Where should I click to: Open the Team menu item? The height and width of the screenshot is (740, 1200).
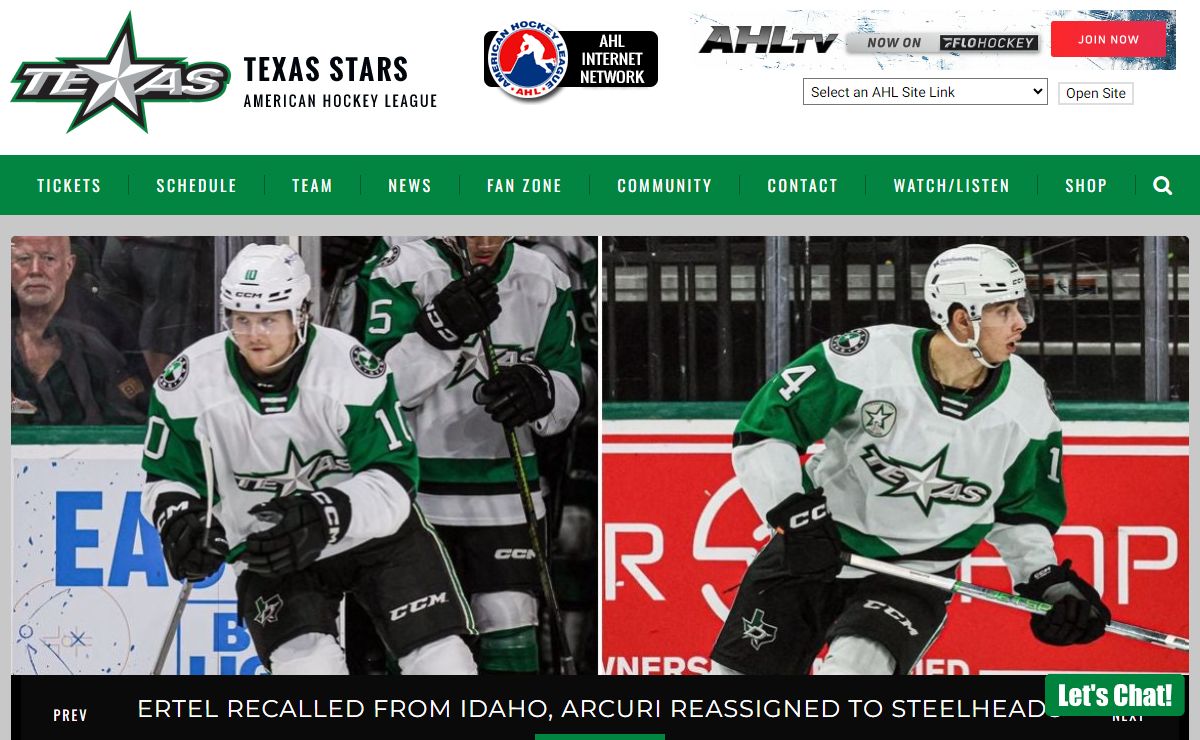[x=312, y=186]
